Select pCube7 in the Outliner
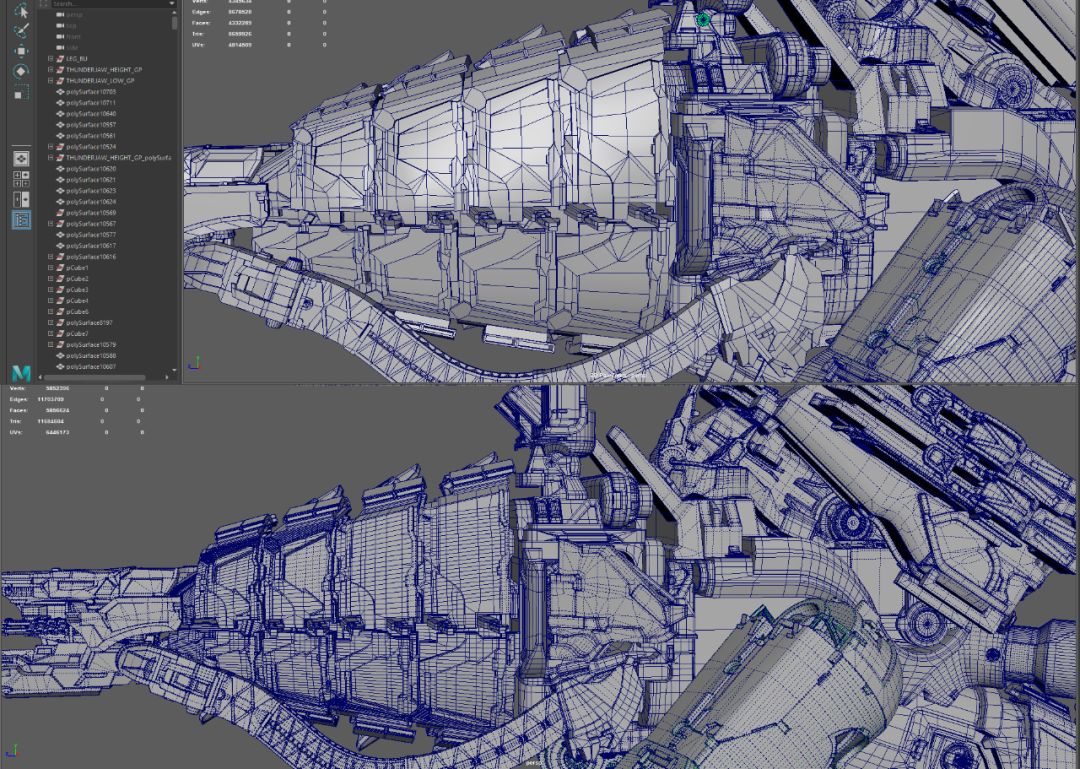The image size is (1080, 769). [78, 334]
